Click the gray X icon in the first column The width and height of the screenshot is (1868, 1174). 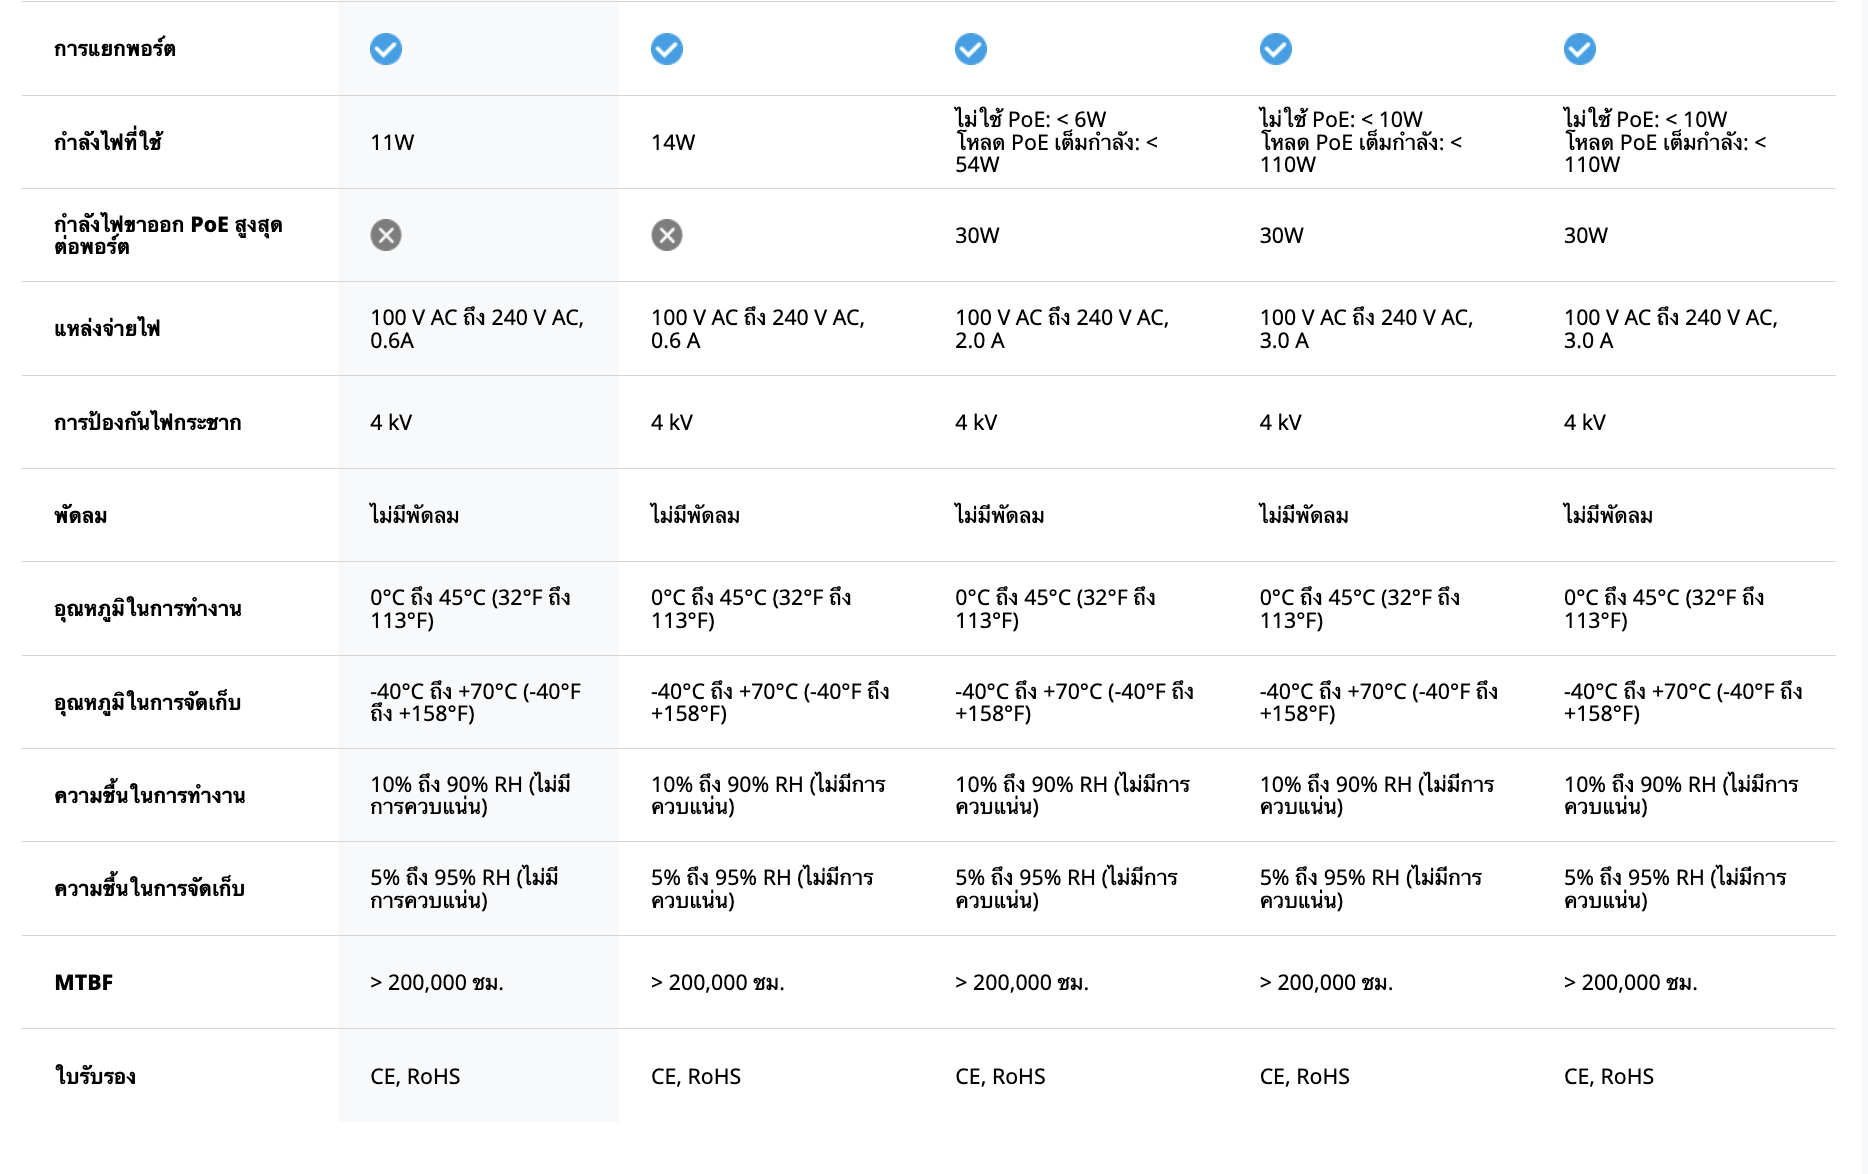pyautogui.click(x=386, y=235)
